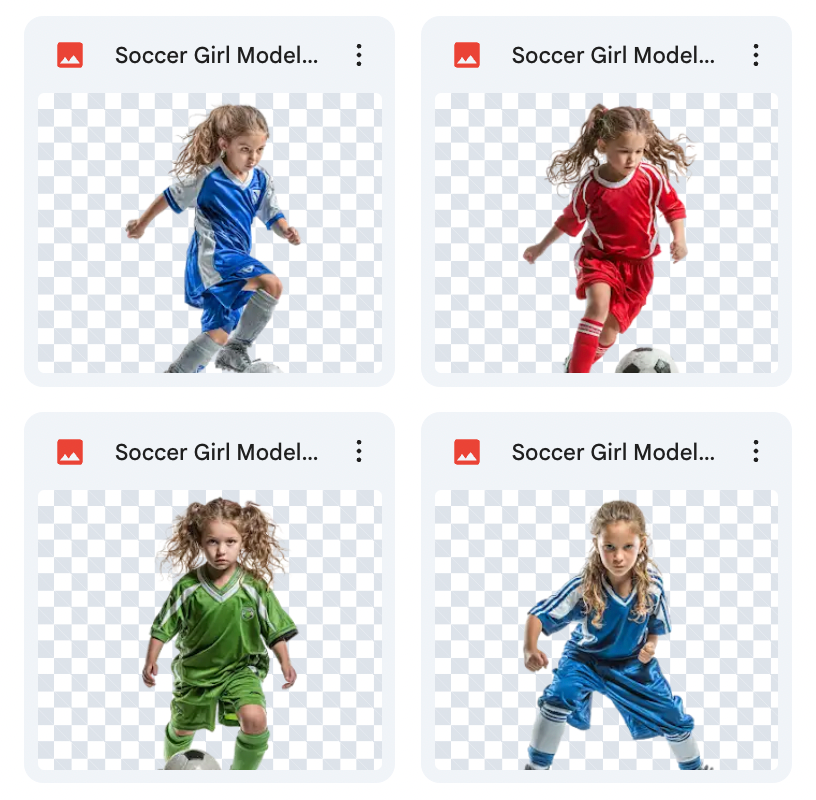Open thumbnail of crouching girl in blue uniform

pos(606,630)
